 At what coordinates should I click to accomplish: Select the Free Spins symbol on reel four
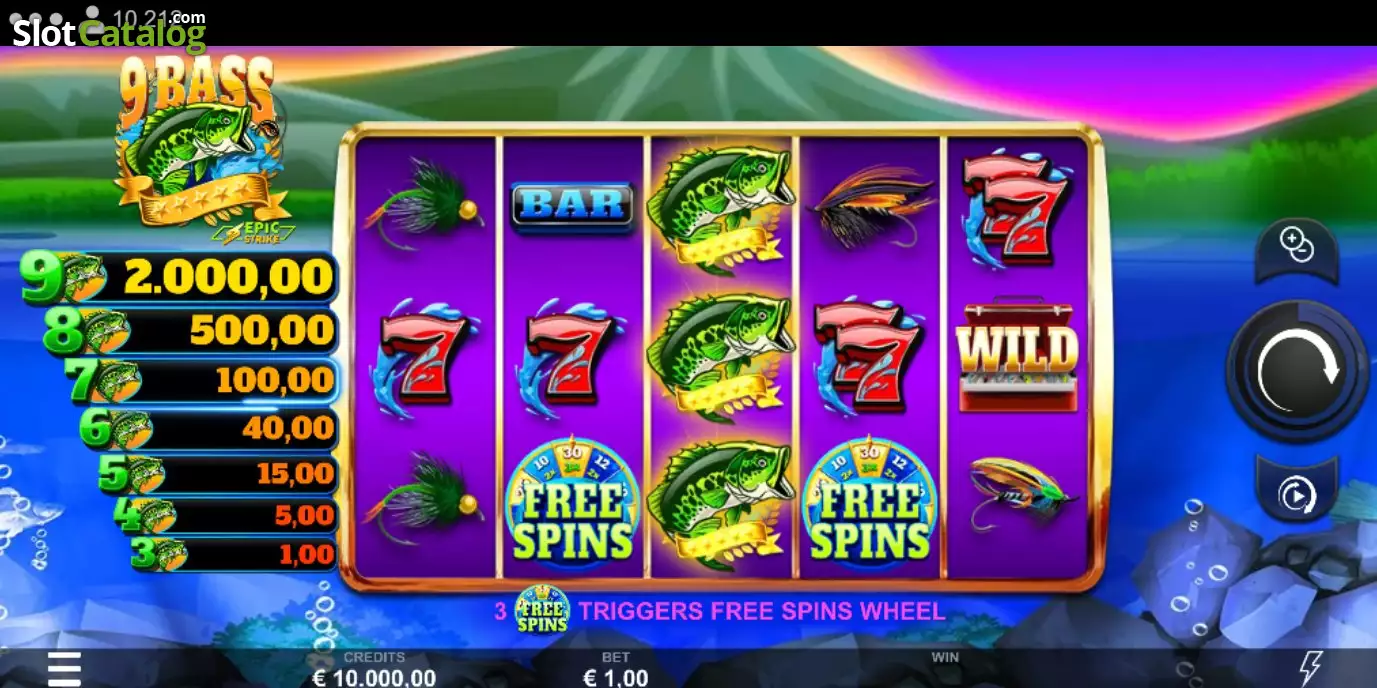tap(869, 499)
